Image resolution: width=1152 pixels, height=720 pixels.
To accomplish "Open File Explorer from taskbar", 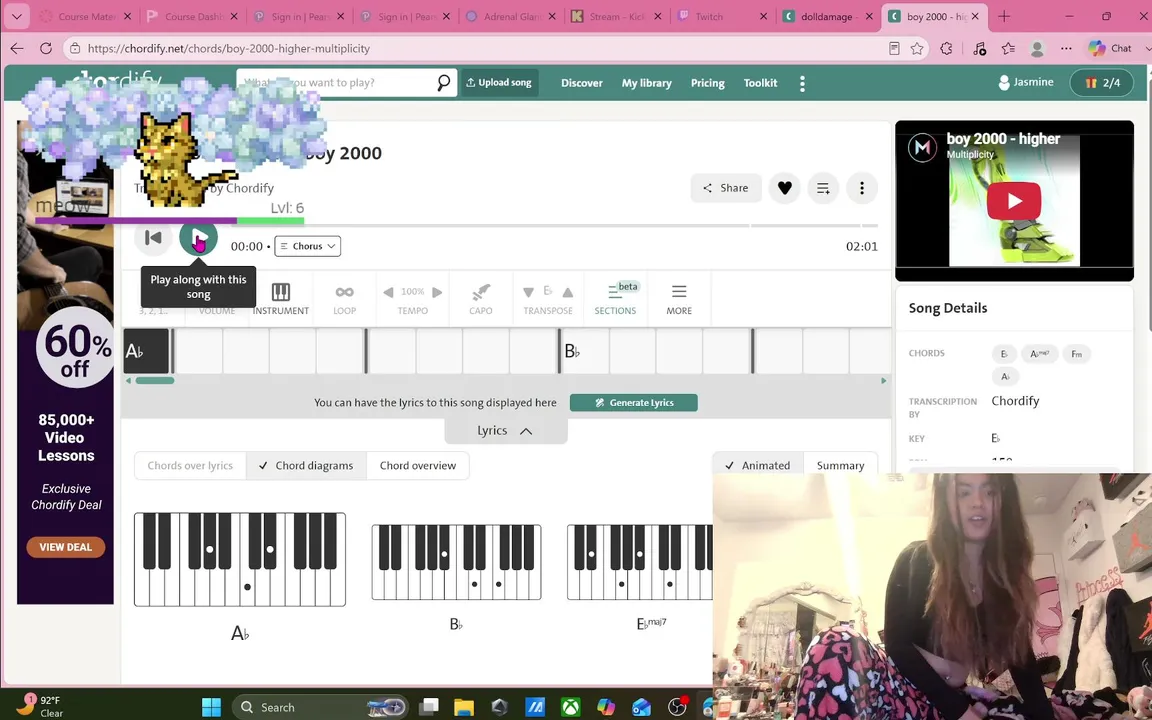I will [x=464, y=707].
